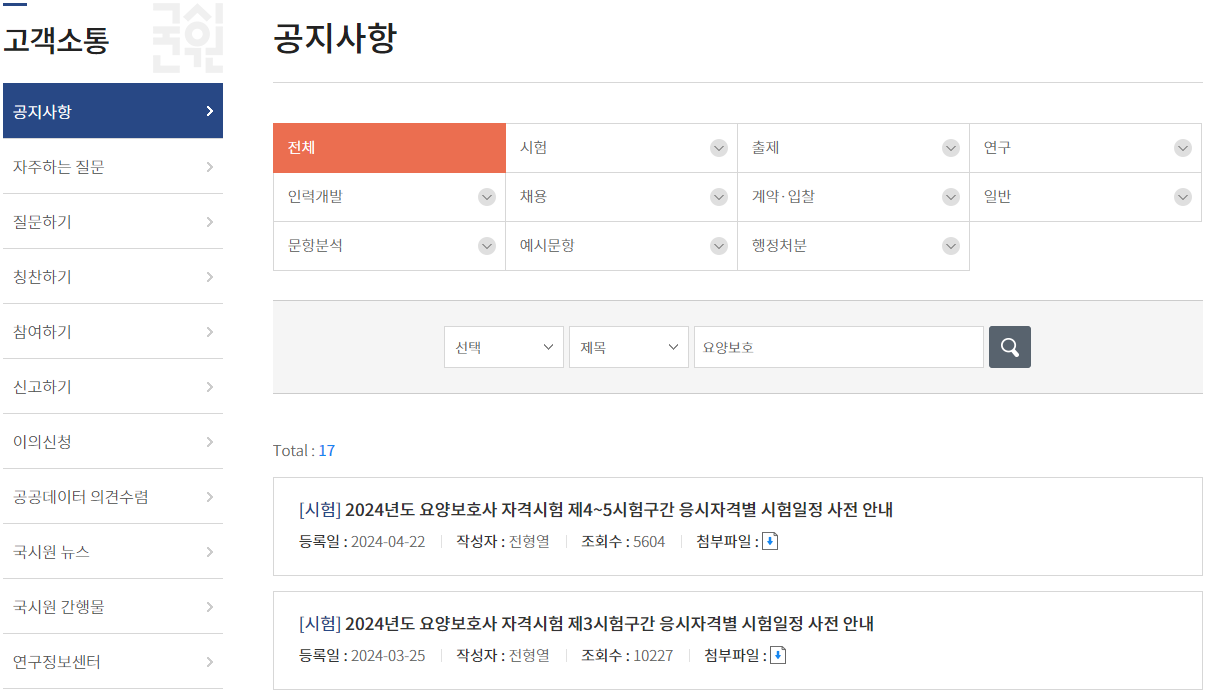Screen dimensions: 1207x700
Task: Open the 선택 combo box
Action: (x=503, y=346)
